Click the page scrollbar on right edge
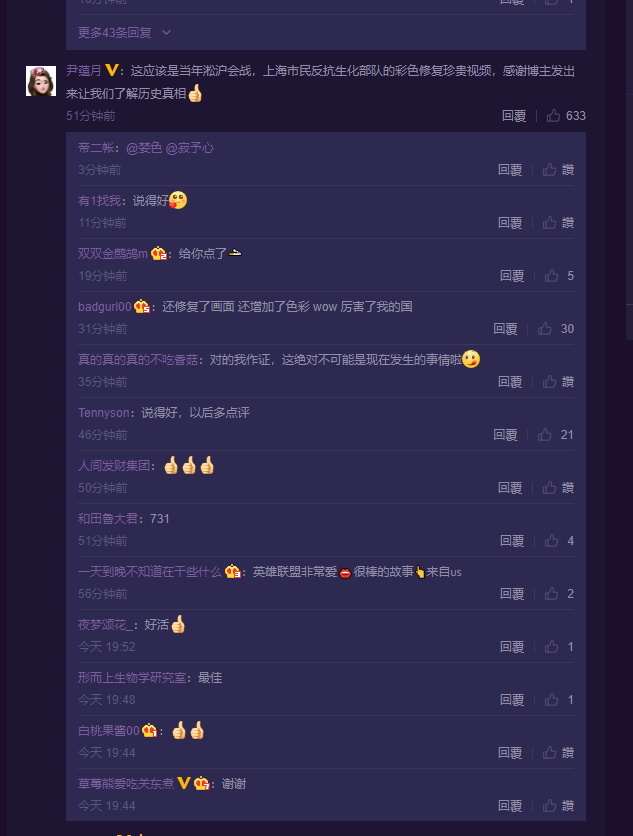The width and height of the screenshot is (633, 836). (x=629, y=213)
